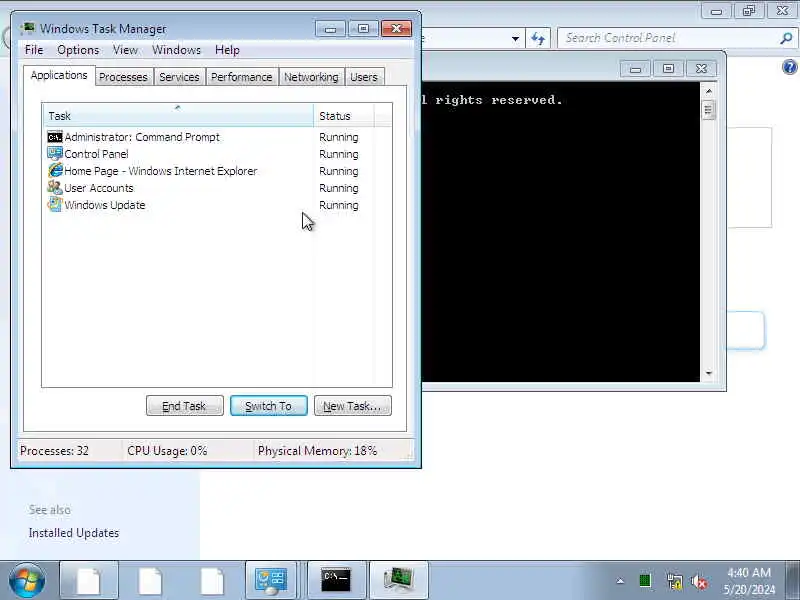Screen dimensions: 800x600
Task: Click the Command Prompt scrollbar thumb
Action: 708,110
